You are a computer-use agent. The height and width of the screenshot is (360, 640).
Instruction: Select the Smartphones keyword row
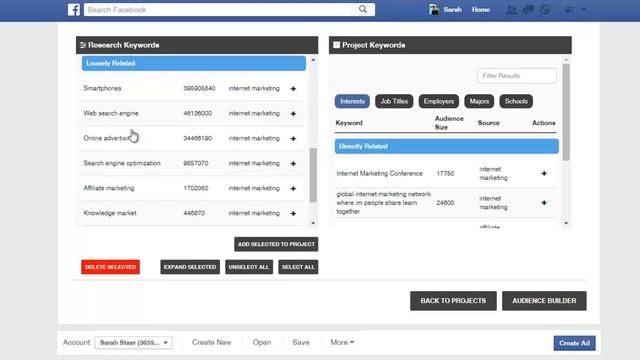tap(193, 89)
